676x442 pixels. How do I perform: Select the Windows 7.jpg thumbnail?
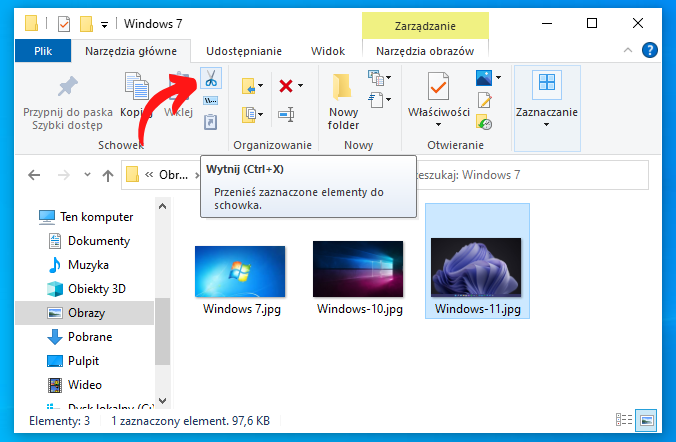pyautogui.click(x=240, y=271)
